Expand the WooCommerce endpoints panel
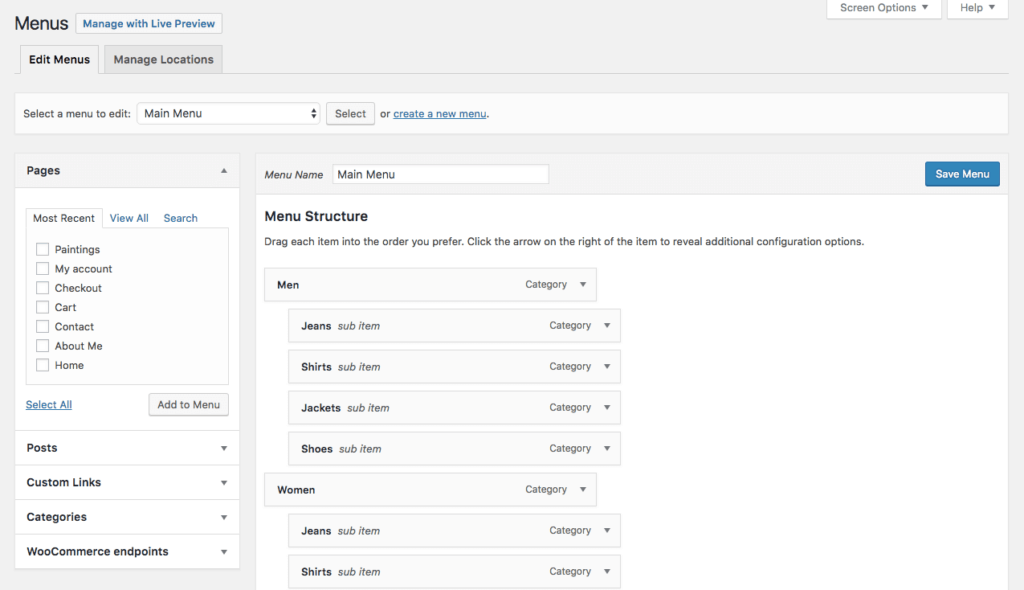 [x=126, y=551]
